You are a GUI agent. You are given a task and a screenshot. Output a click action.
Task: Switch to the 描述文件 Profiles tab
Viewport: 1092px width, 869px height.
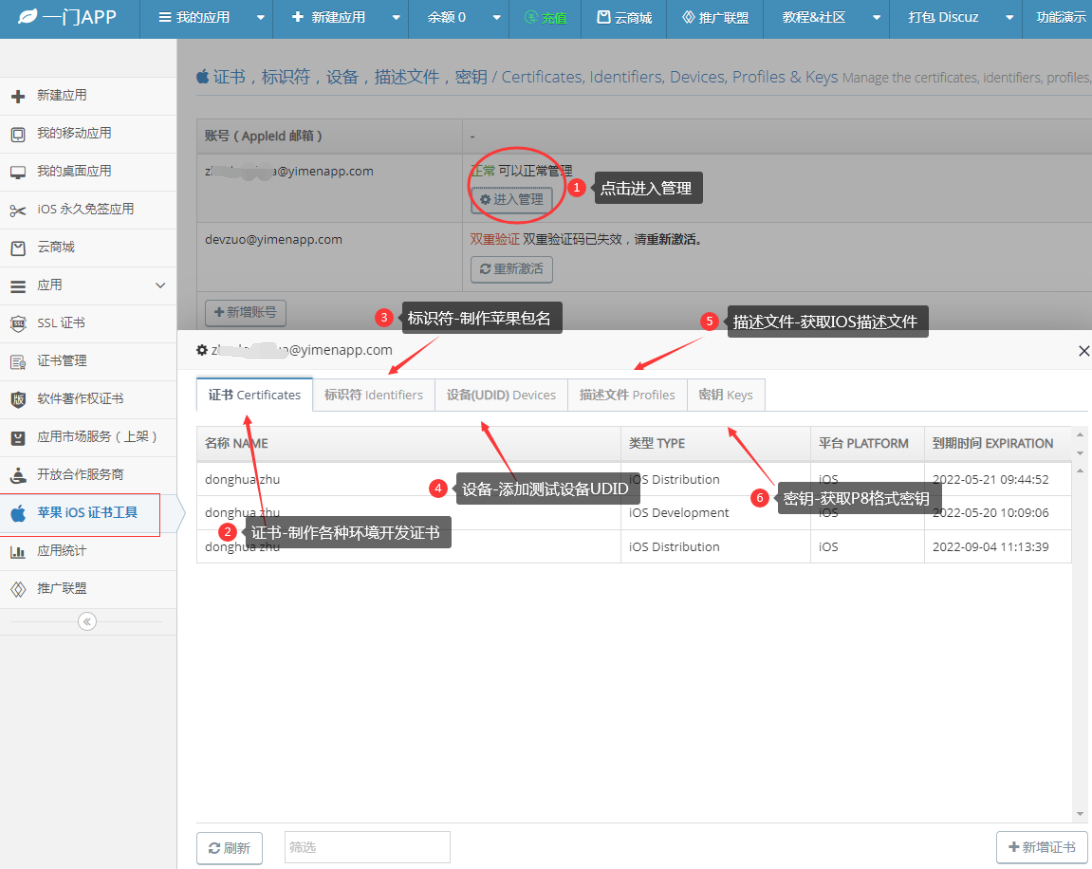627,395
